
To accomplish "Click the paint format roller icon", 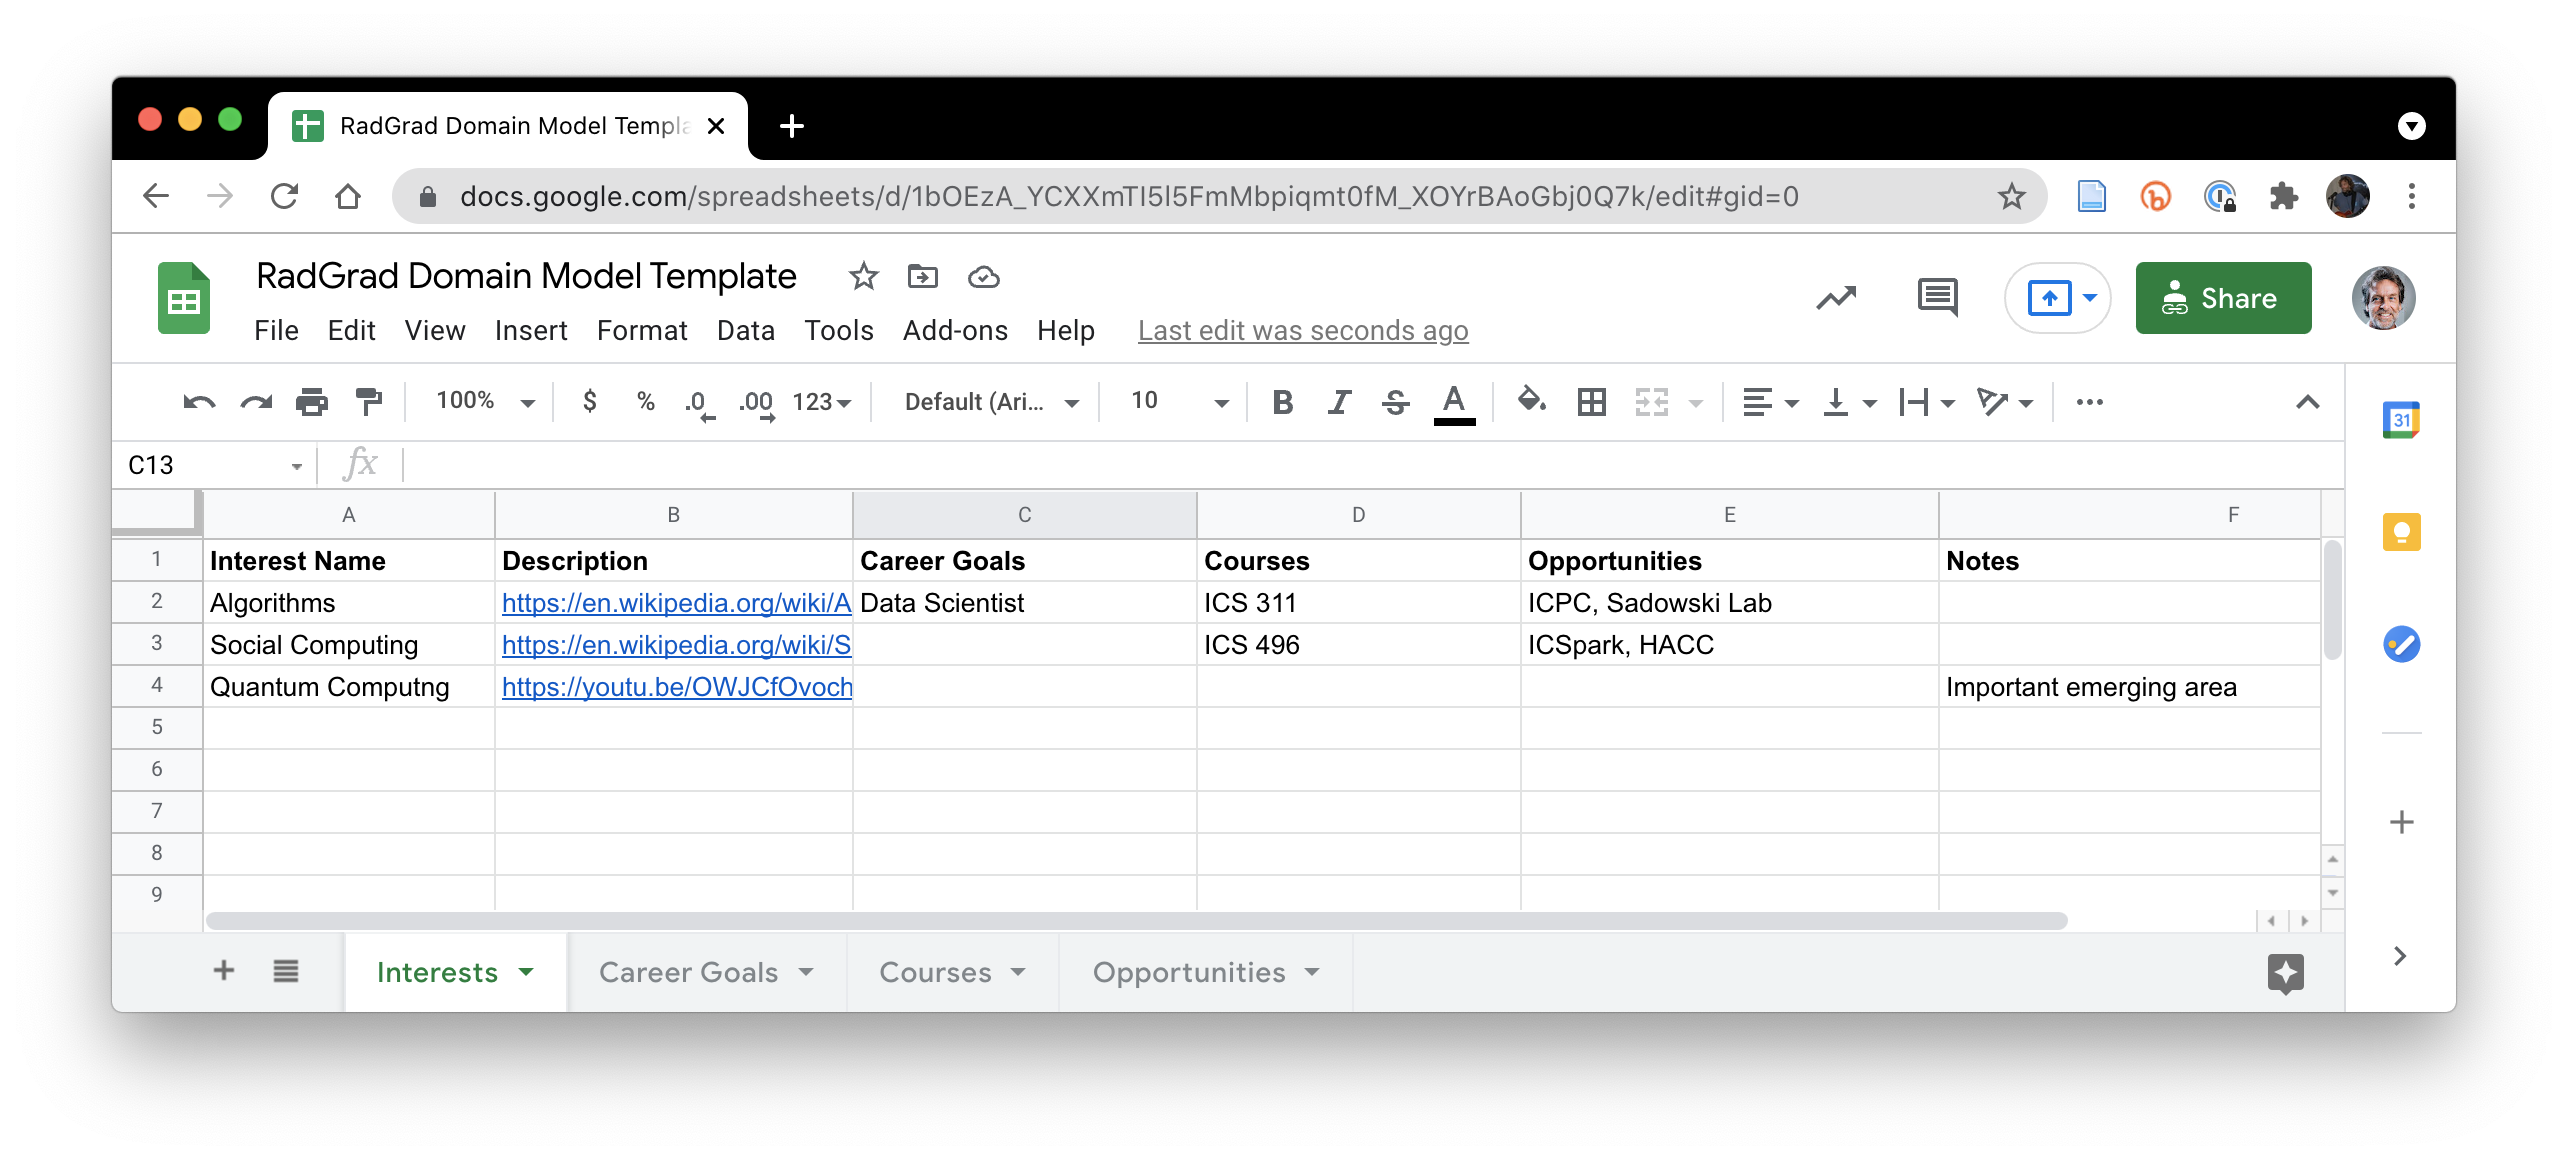I will 369,401.
